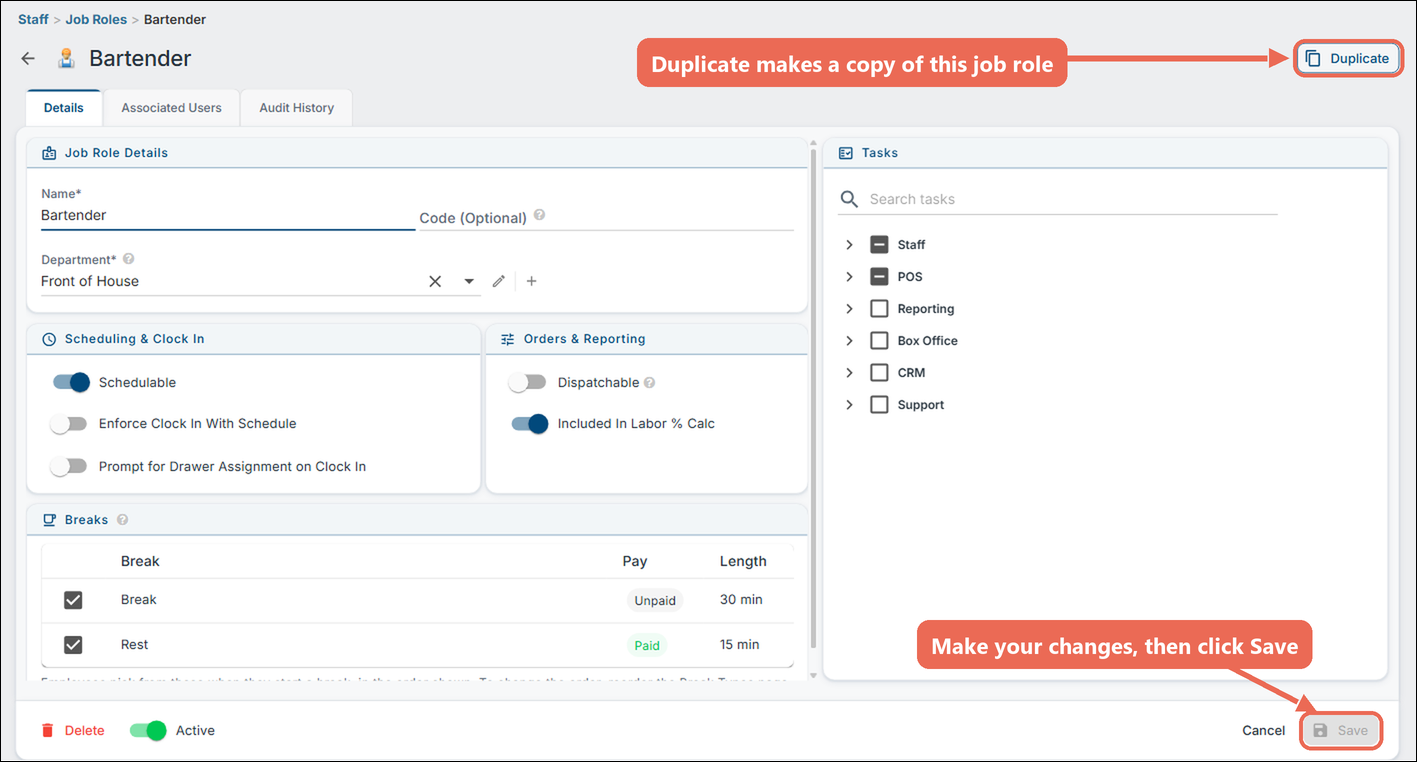
Task: Turn on Prompt for Drawer Assignment
Action: point(69,466)
